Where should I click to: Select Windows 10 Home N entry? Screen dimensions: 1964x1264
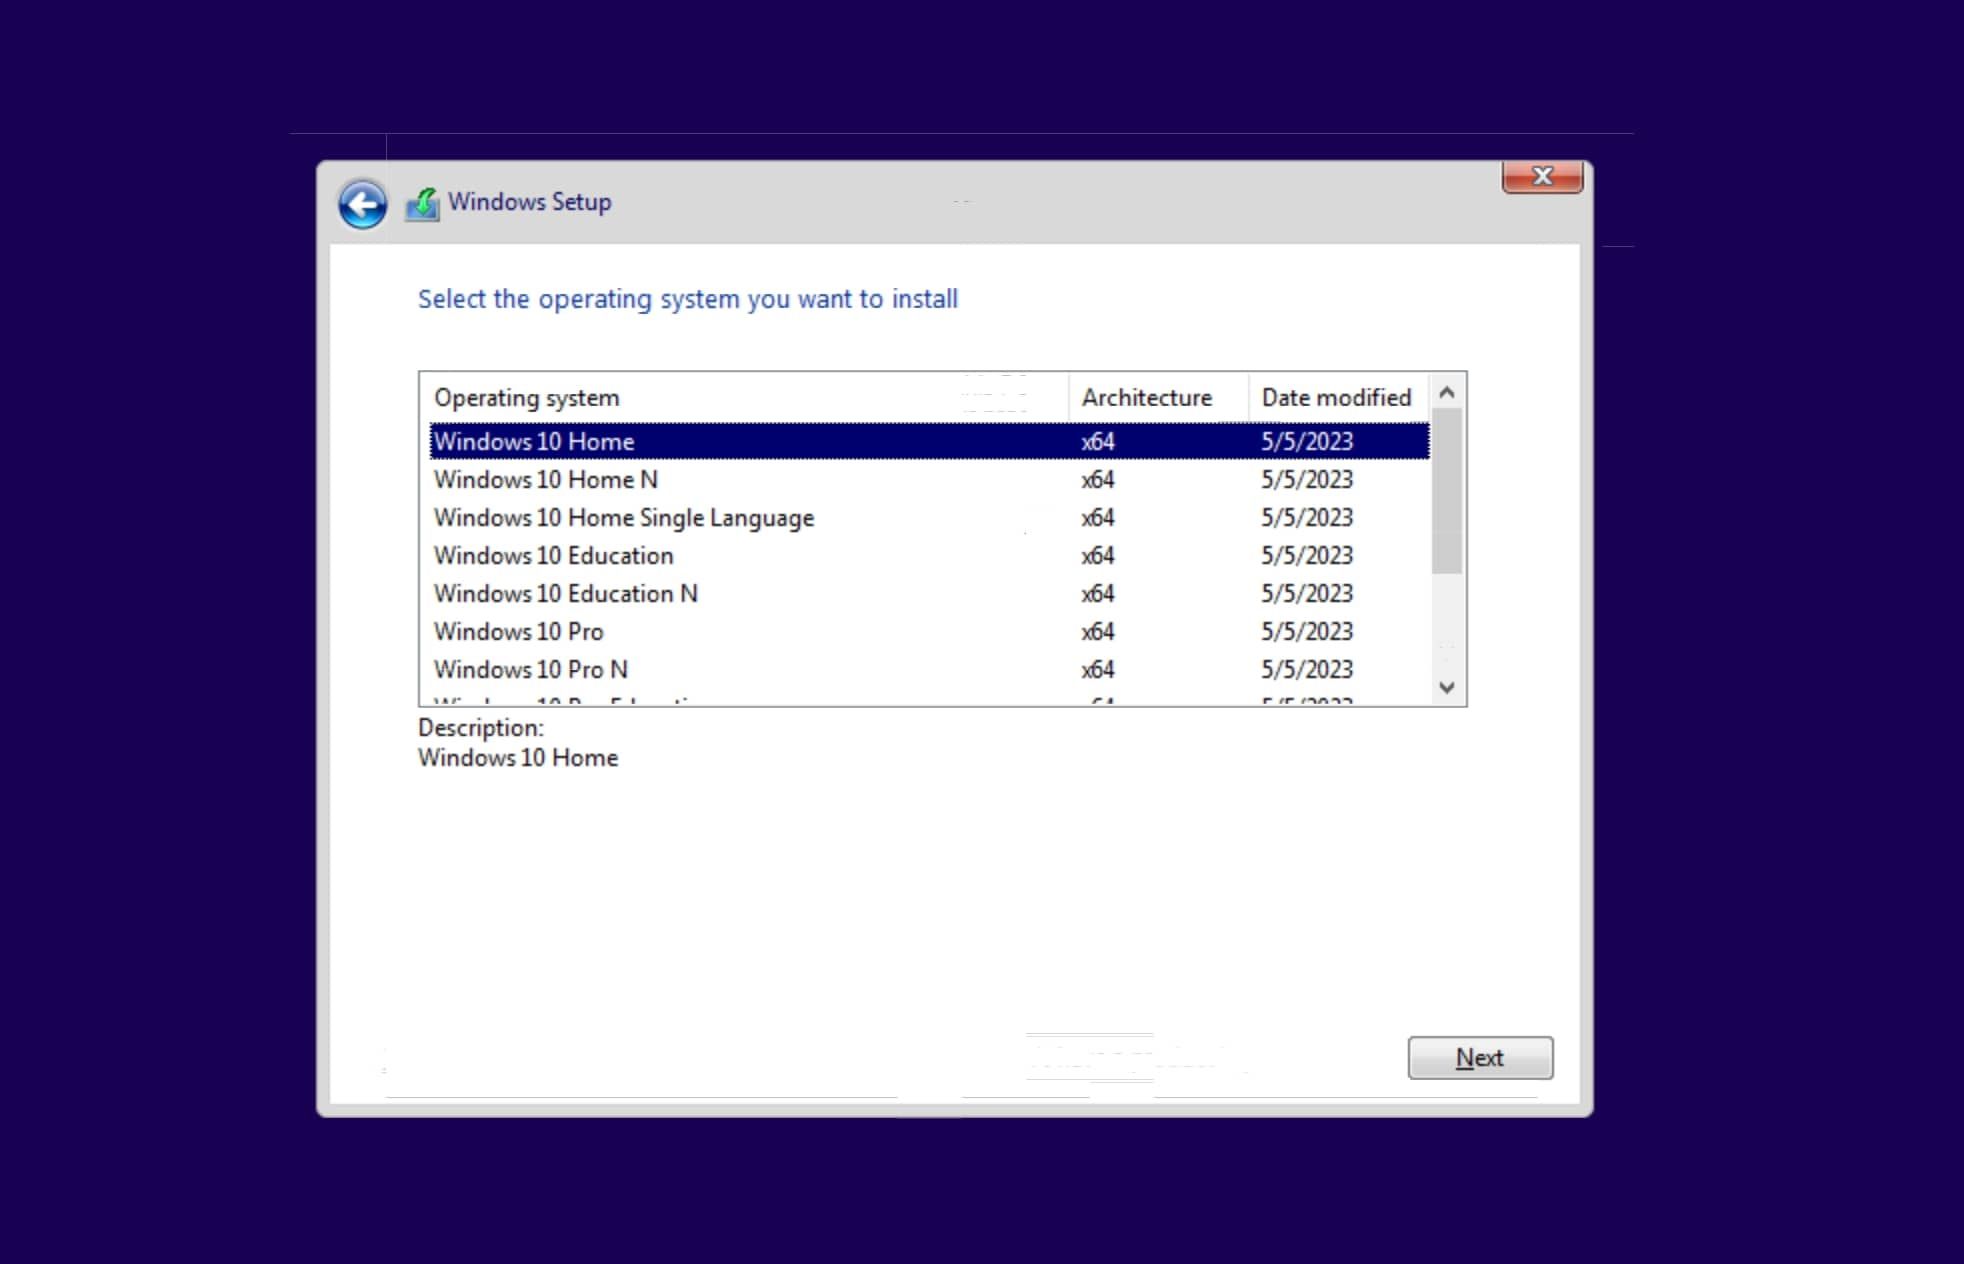click(928, 478)
